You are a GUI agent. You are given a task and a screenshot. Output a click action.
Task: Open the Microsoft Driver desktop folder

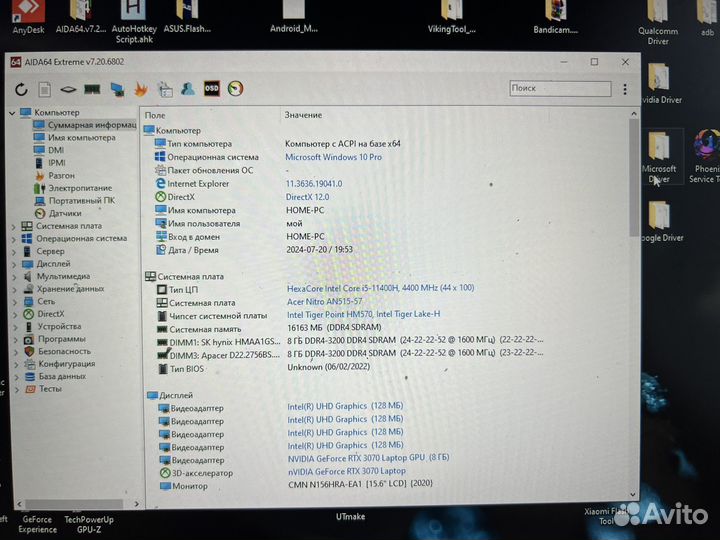(x=659, y=158)
